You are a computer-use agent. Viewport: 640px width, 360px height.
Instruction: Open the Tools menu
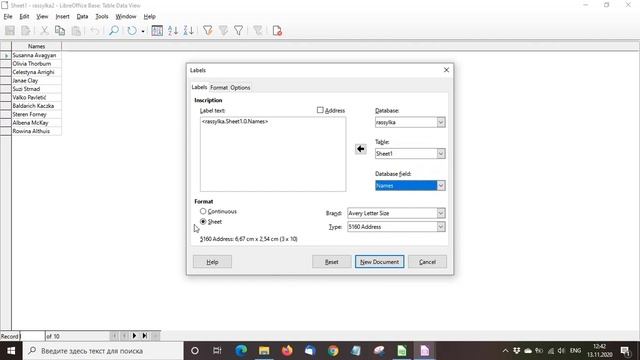[x=102, y=16]
